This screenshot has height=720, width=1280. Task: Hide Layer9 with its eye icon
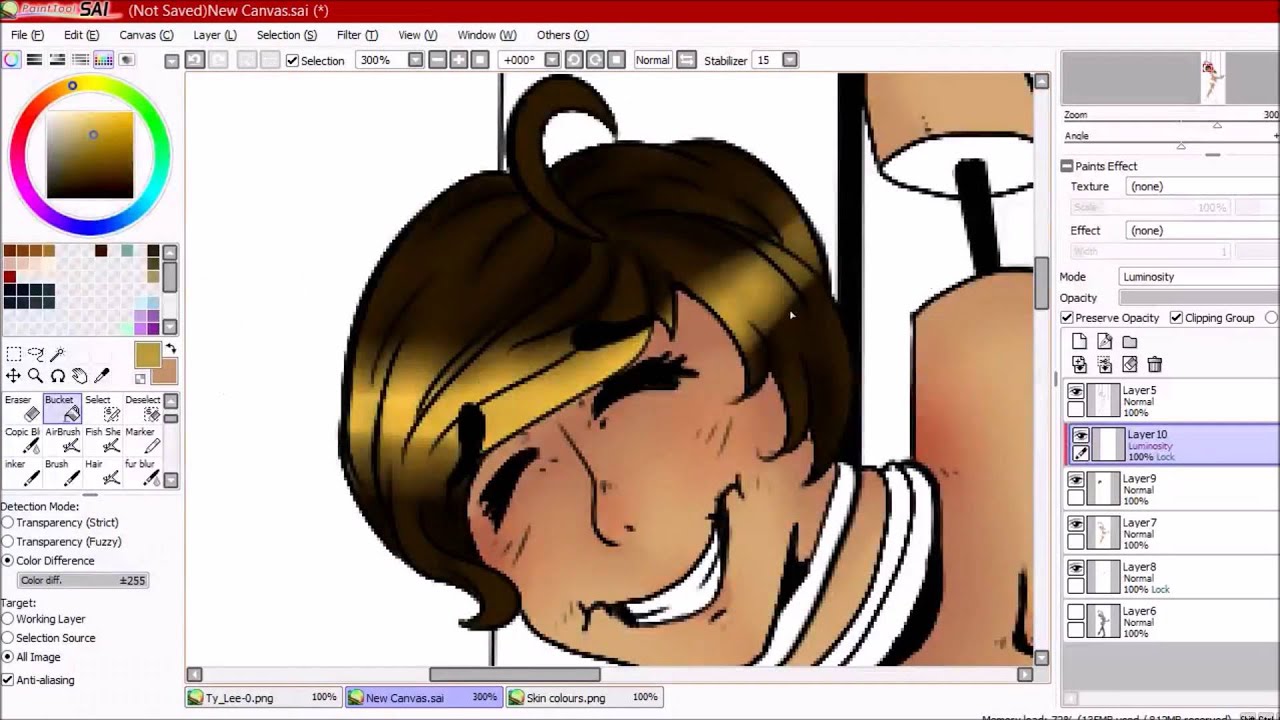tap(1076, 480)
